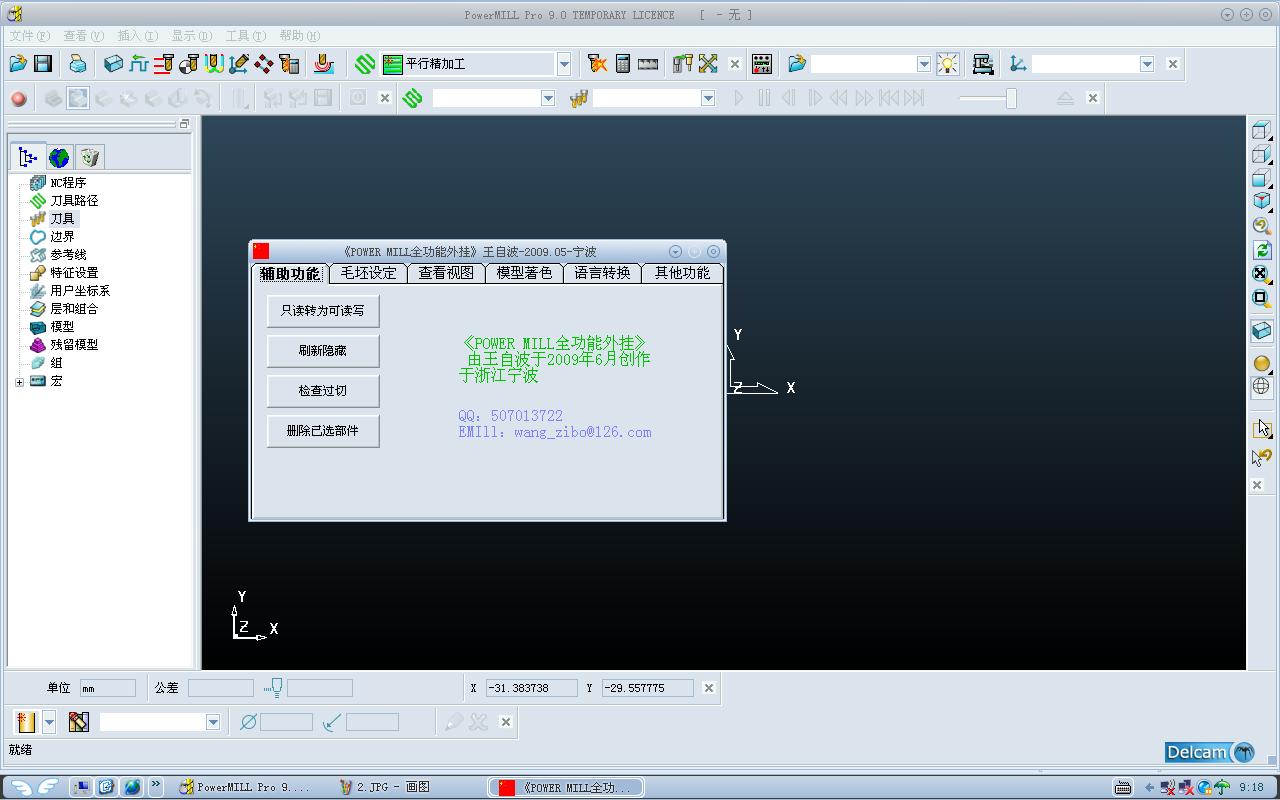Open the simulation tool dropdown arrow
Viewport: 1280px width, 800px height.
(708, 98)
